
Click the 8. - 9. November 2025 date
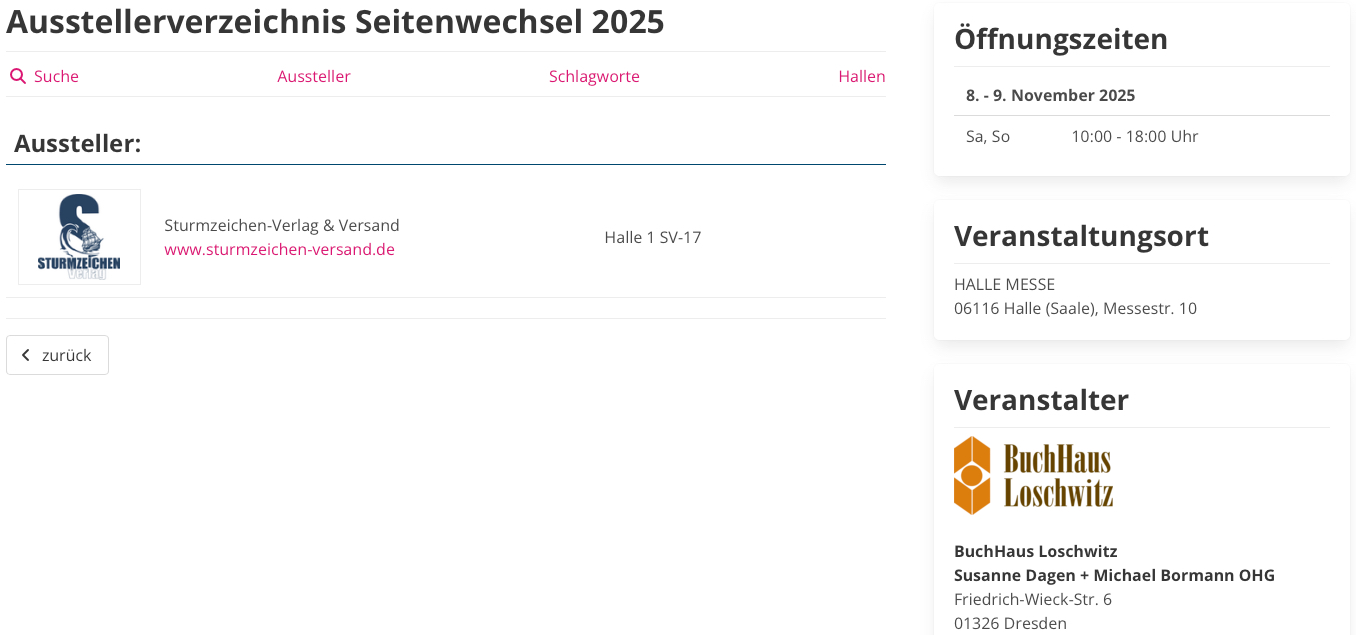tap(1050, 96)
